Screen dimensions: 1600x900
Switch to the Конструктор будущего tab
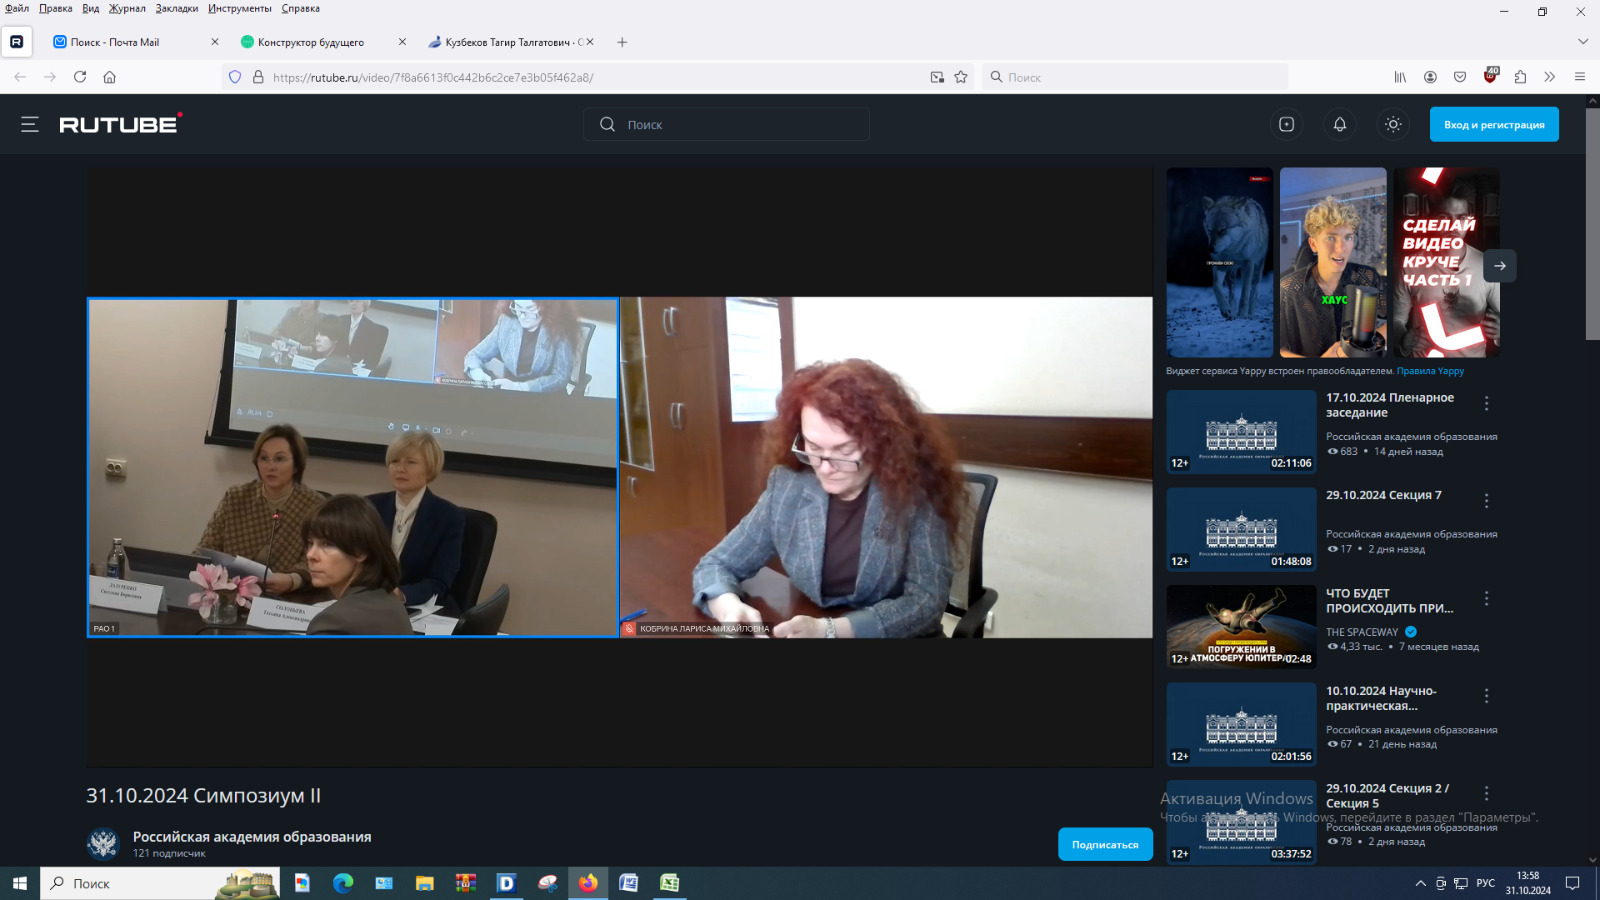pos(311,42)
